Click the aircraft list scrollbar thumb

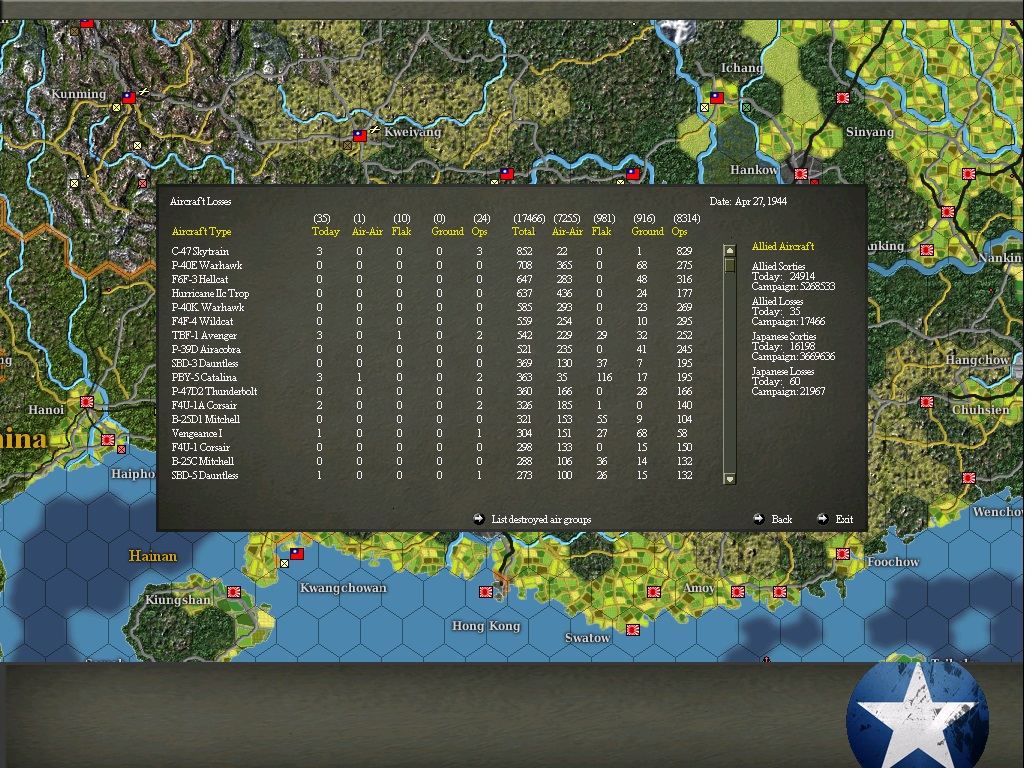(729, 265)
